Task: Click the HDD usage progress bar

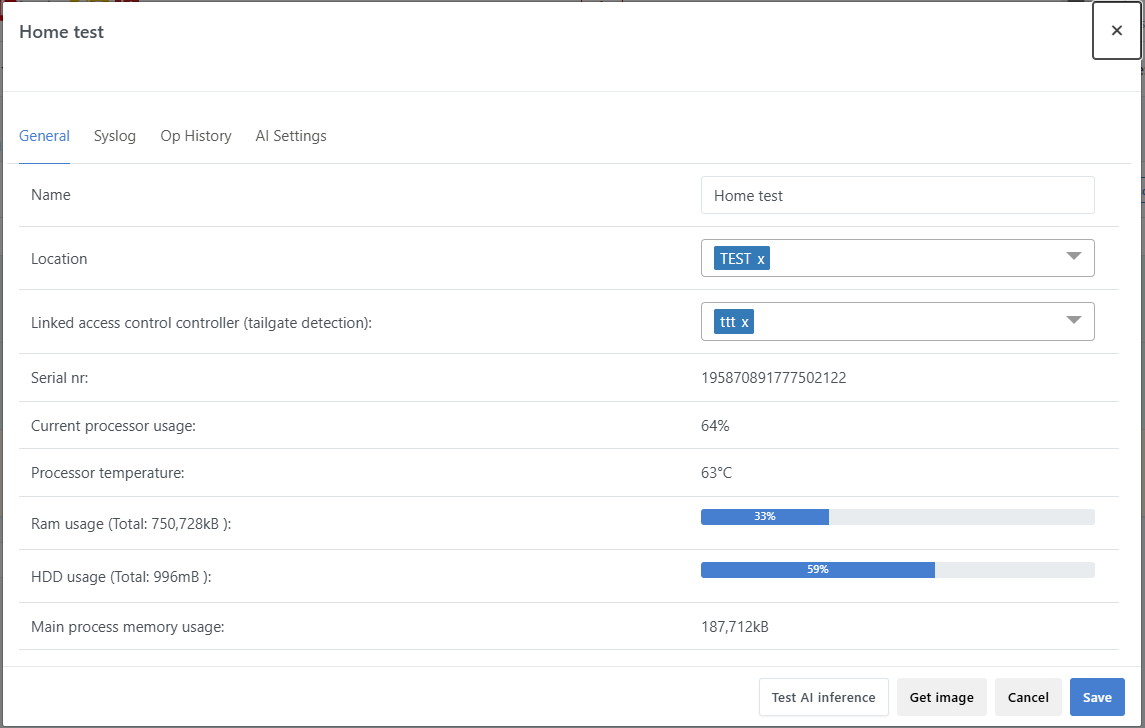Action: click(897, 570)
